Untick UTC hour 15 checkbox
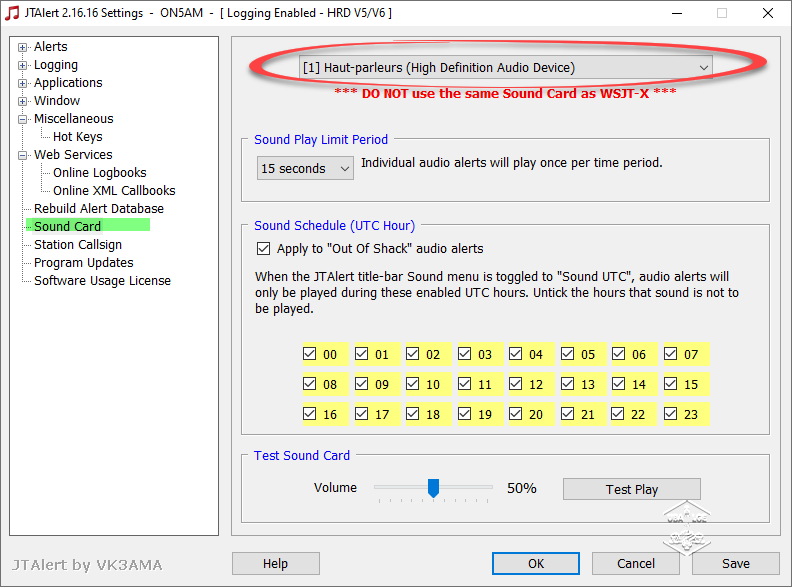 tap(670, 384)
